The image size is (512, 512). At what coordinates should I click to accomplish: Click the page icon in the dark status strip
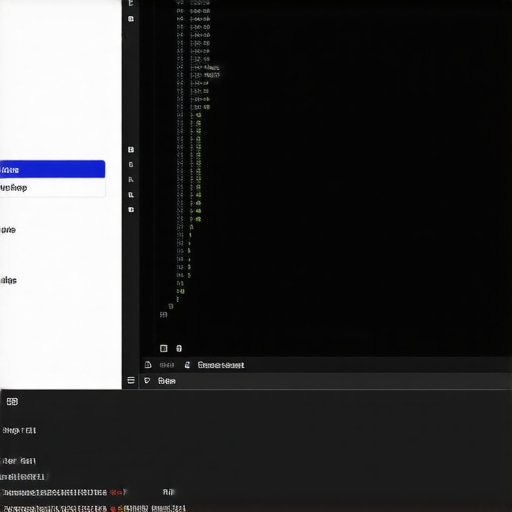pos(148,365)
